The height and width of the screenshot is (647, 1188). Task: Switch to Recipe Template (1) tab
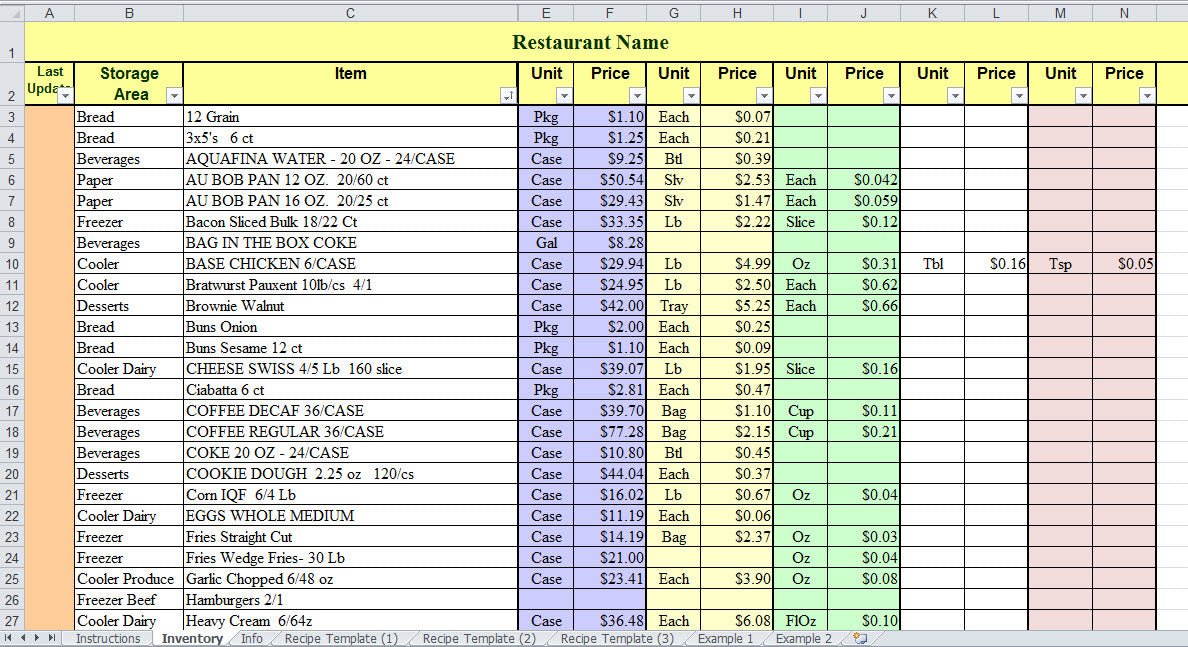point(341,639)
